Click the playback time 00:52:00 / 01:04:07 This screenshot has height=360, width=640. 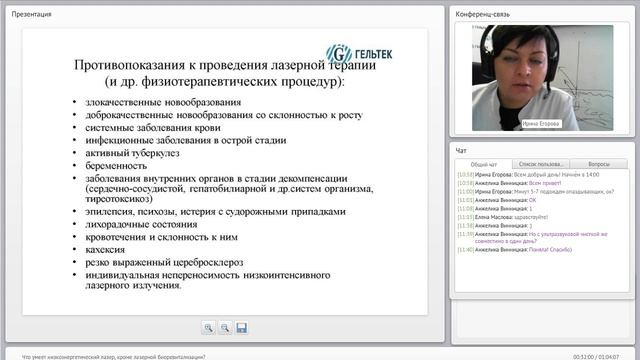pyautogui.click(x=596, y=357)
